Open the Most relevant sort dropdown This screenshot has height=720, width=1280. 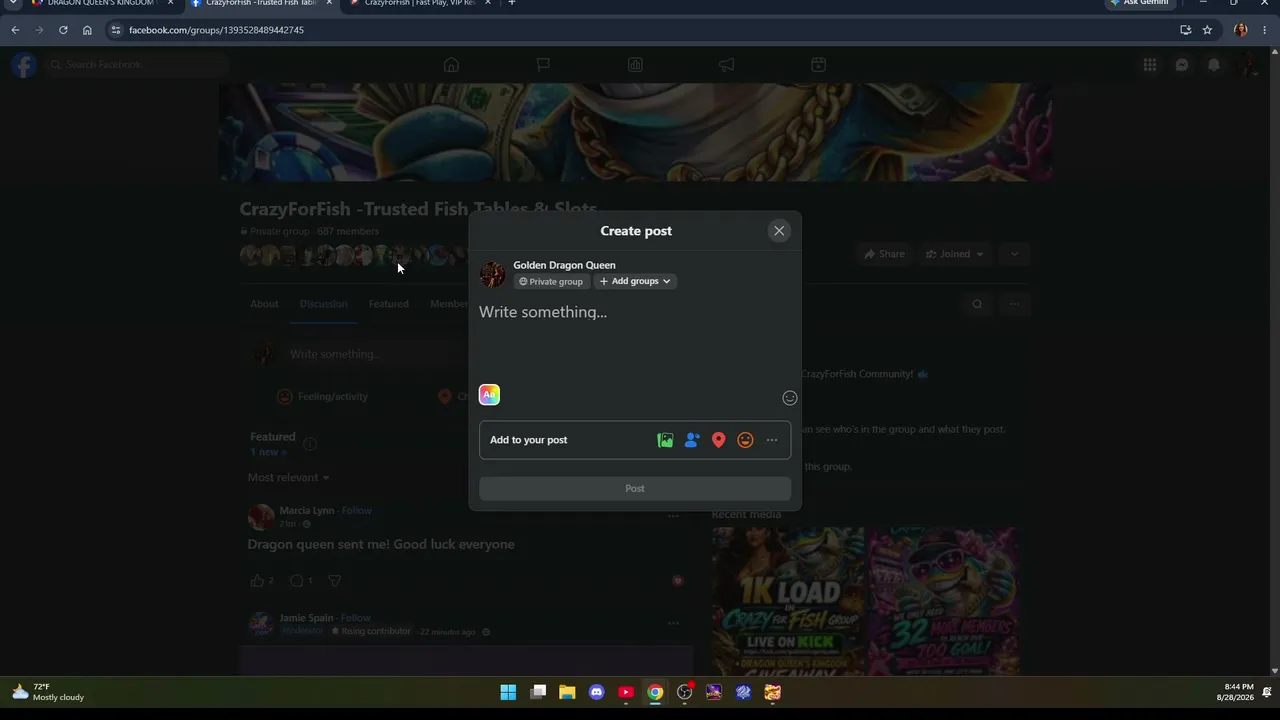(288, 478)
